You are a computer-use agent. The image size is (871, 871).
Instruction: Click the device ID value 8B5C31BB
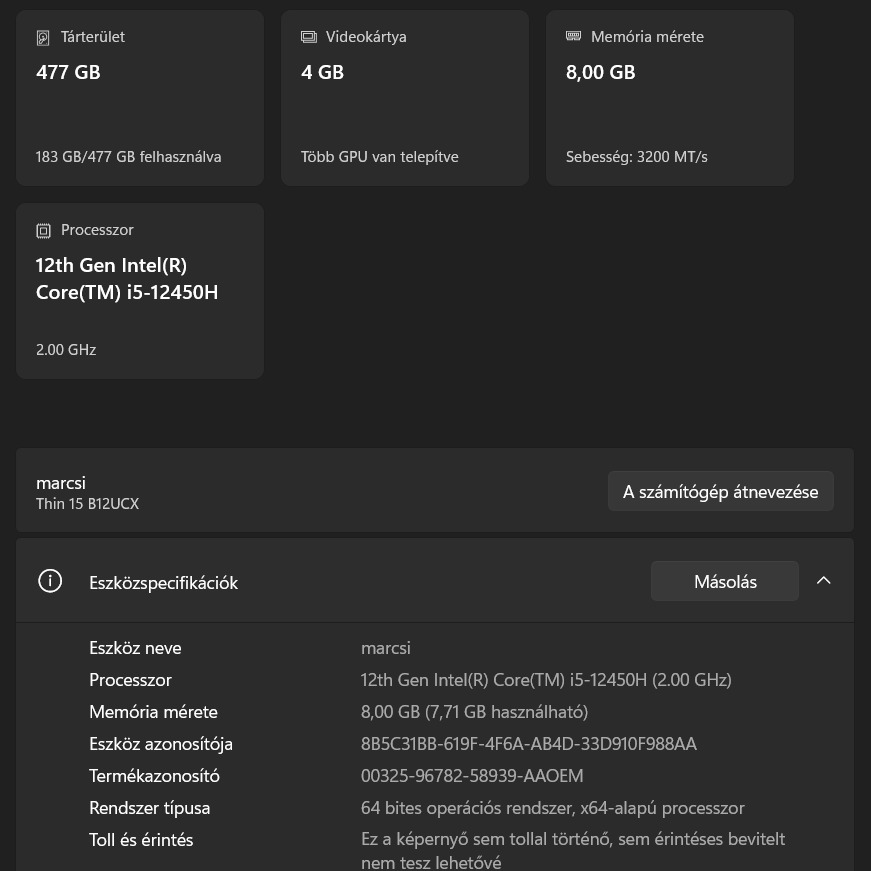[x=528, y=744]
